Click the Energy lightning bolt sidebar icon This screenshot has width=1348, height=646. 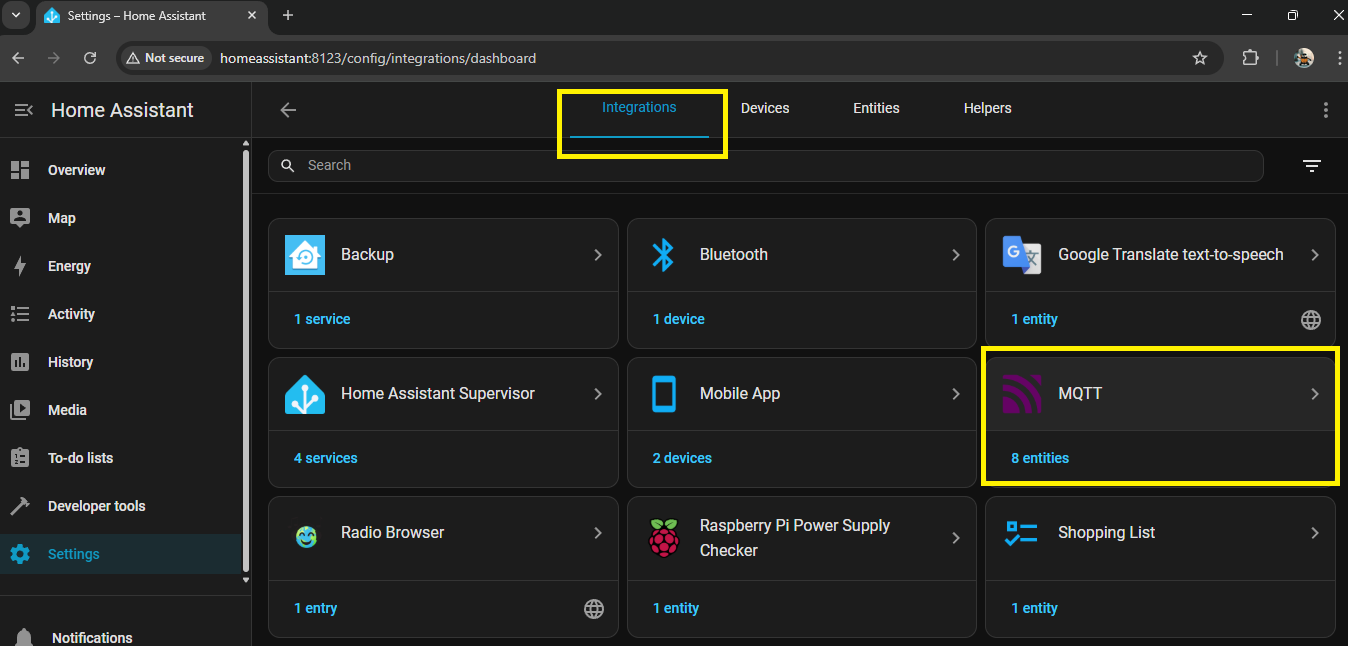(x=20, y=266)
